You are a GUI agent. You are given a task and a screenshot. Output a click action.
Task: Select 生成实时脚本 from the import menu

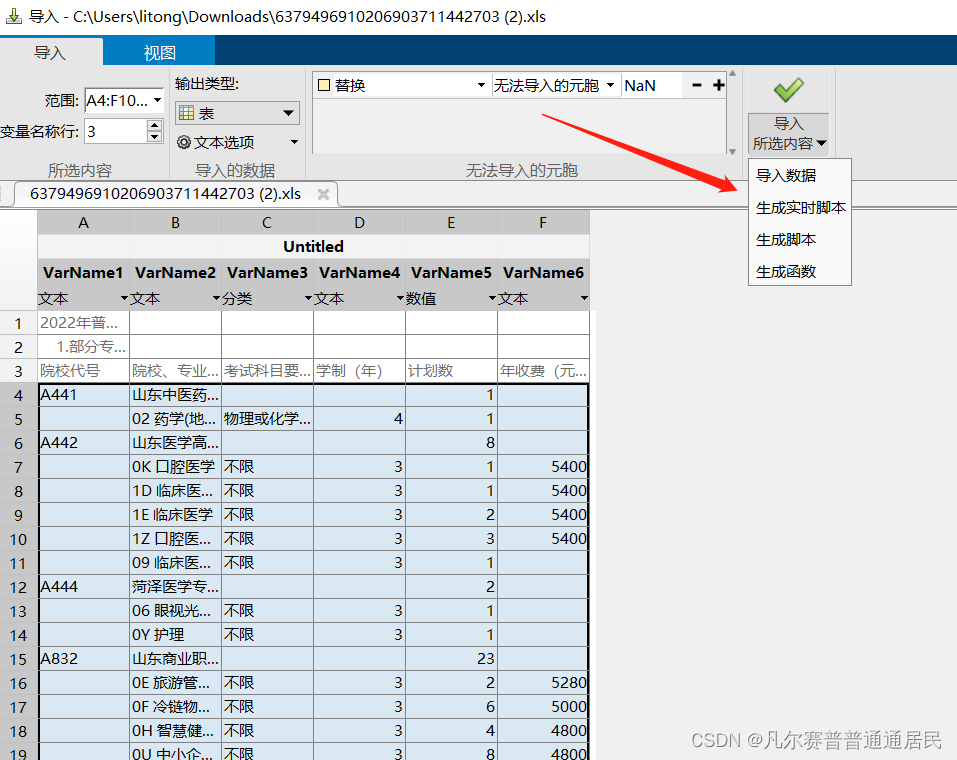pyautogui.click(x=800, y=208)
